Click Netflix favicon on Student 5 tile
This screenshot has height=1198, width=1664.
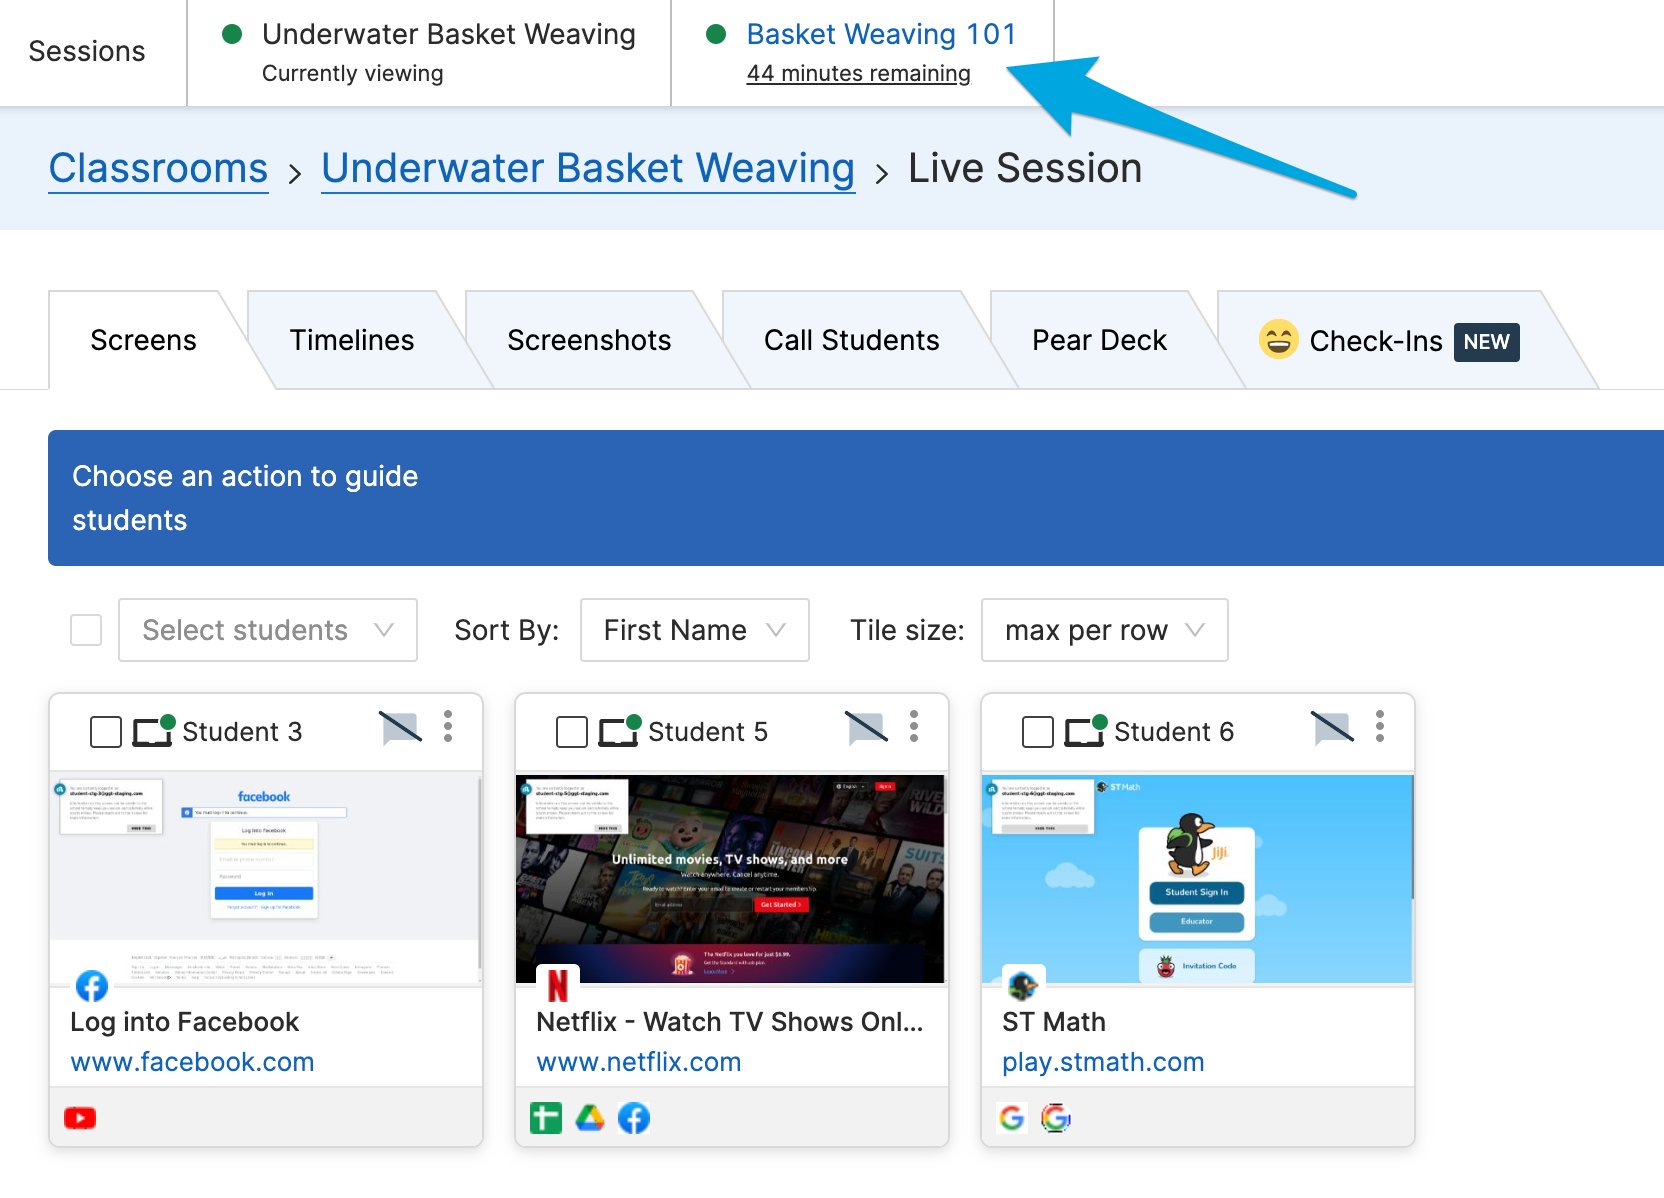(x=558, y=986)
